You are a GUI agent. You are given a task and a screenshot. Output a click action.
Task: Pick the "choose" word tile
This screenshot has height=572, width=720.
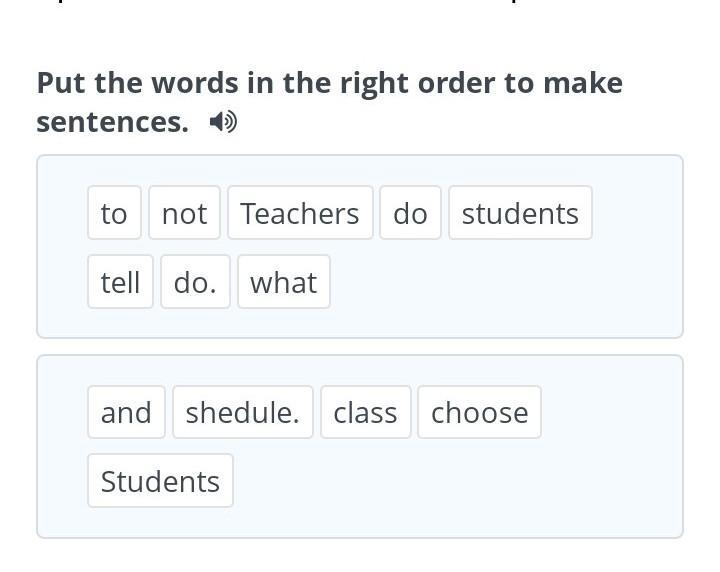pos(480,412)
